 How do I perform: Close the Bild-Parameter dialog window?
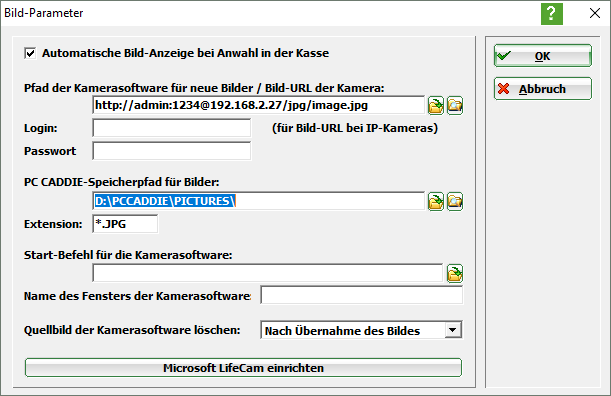tap(595, 13)
